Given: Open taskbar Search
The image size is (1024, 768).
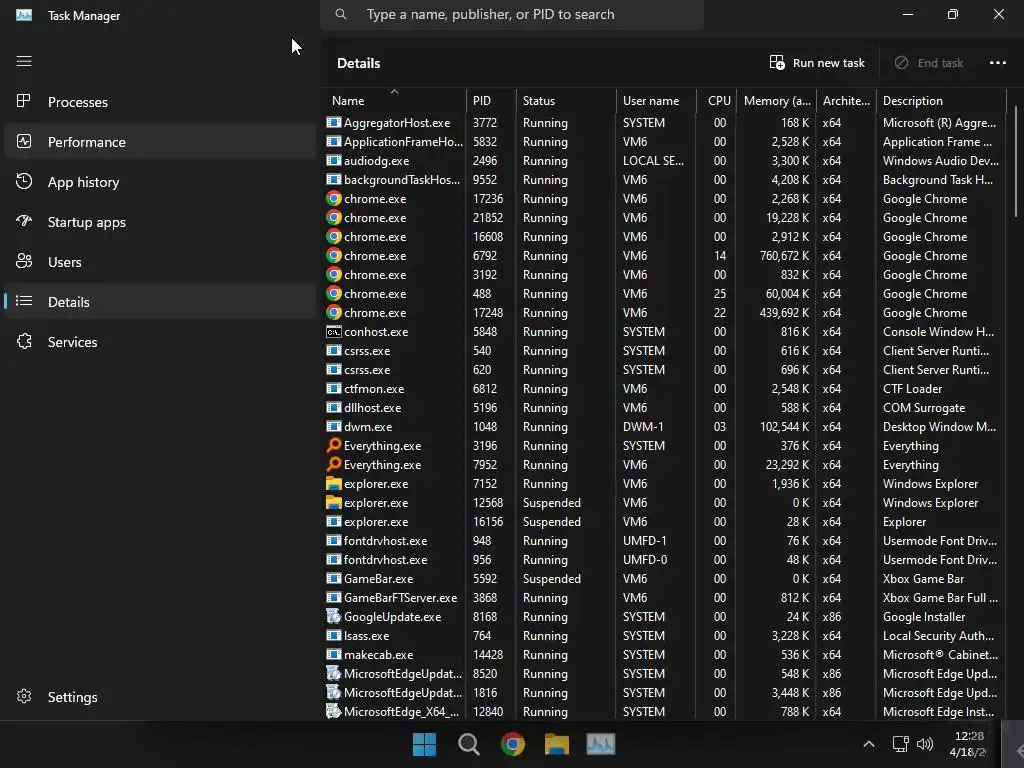Looking at the screenshot, I should coord(468,744).
